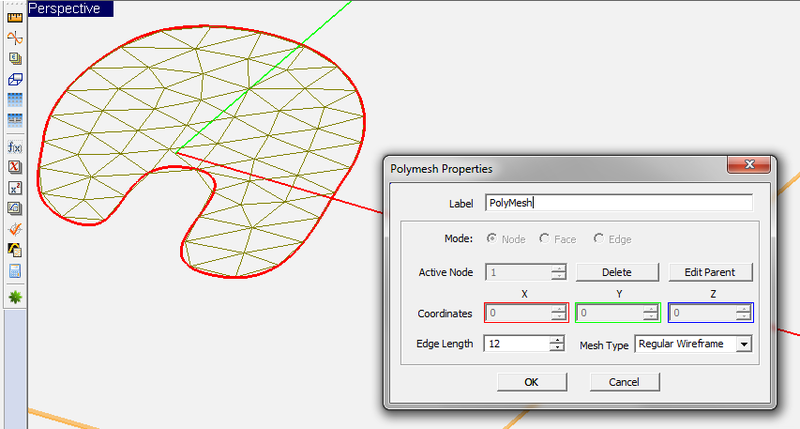This screenshot has height=429, width=800.
Task: Open the sine curve tool
Action: tap(15, 38)
